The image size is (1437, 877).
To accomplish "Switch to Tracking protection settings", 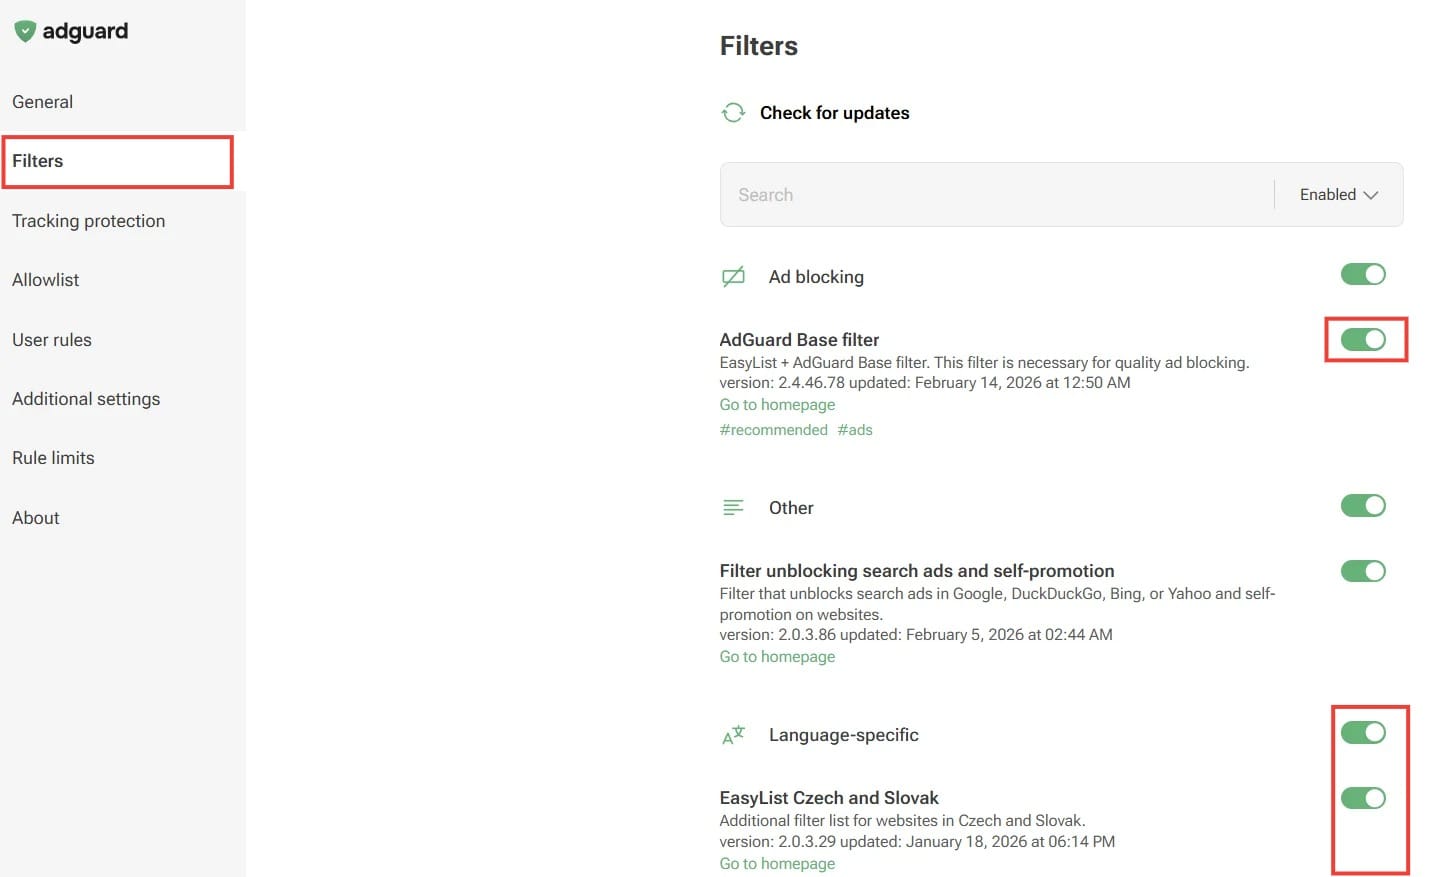I will pyautogui.click(x=88, y=221).
